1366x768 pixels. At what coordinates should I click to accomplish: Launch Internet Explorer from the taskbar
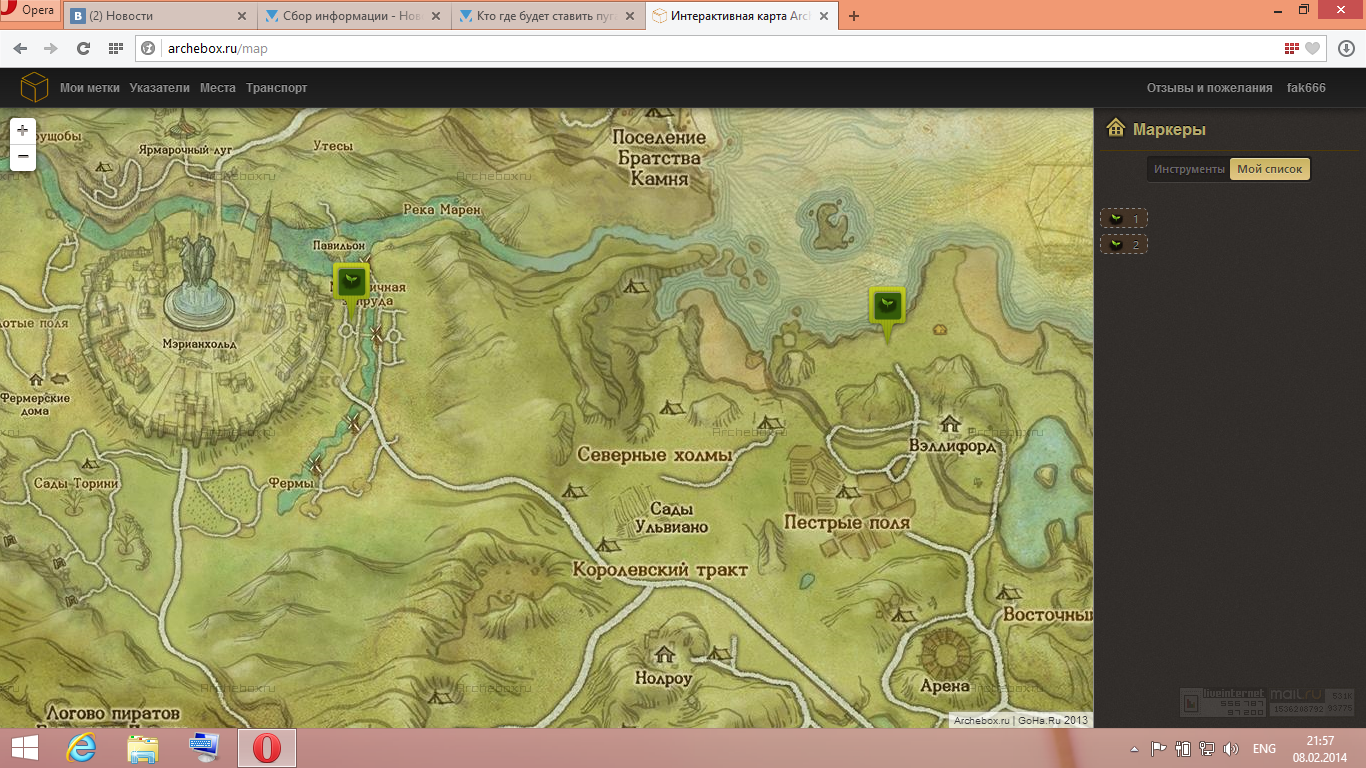pos(81,748)
